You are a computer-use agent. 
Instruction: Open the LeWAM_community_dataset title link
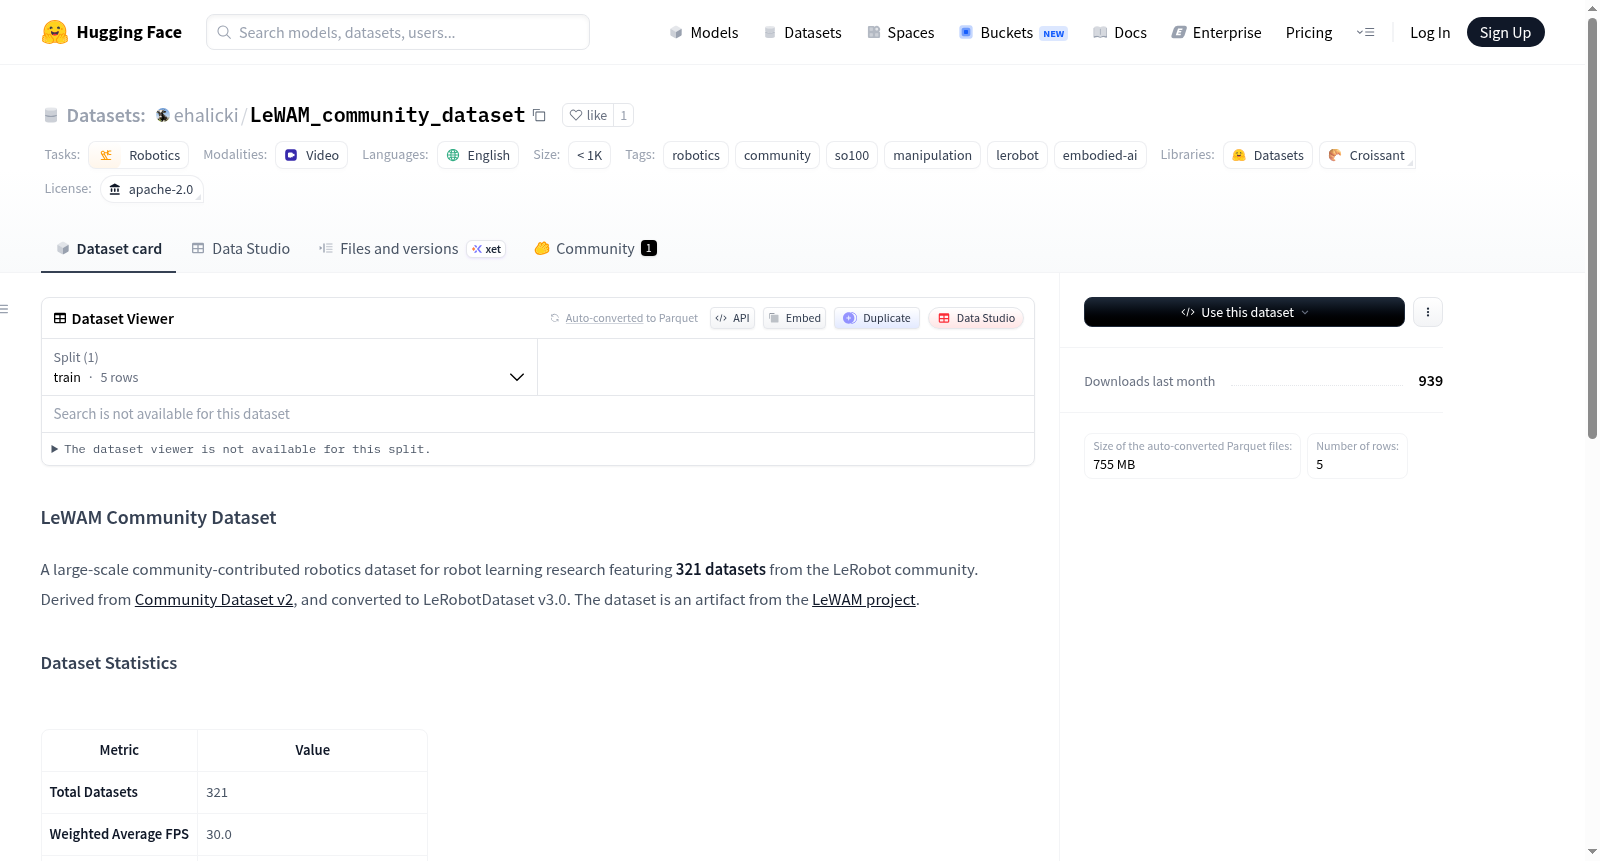tap(387, 115)
